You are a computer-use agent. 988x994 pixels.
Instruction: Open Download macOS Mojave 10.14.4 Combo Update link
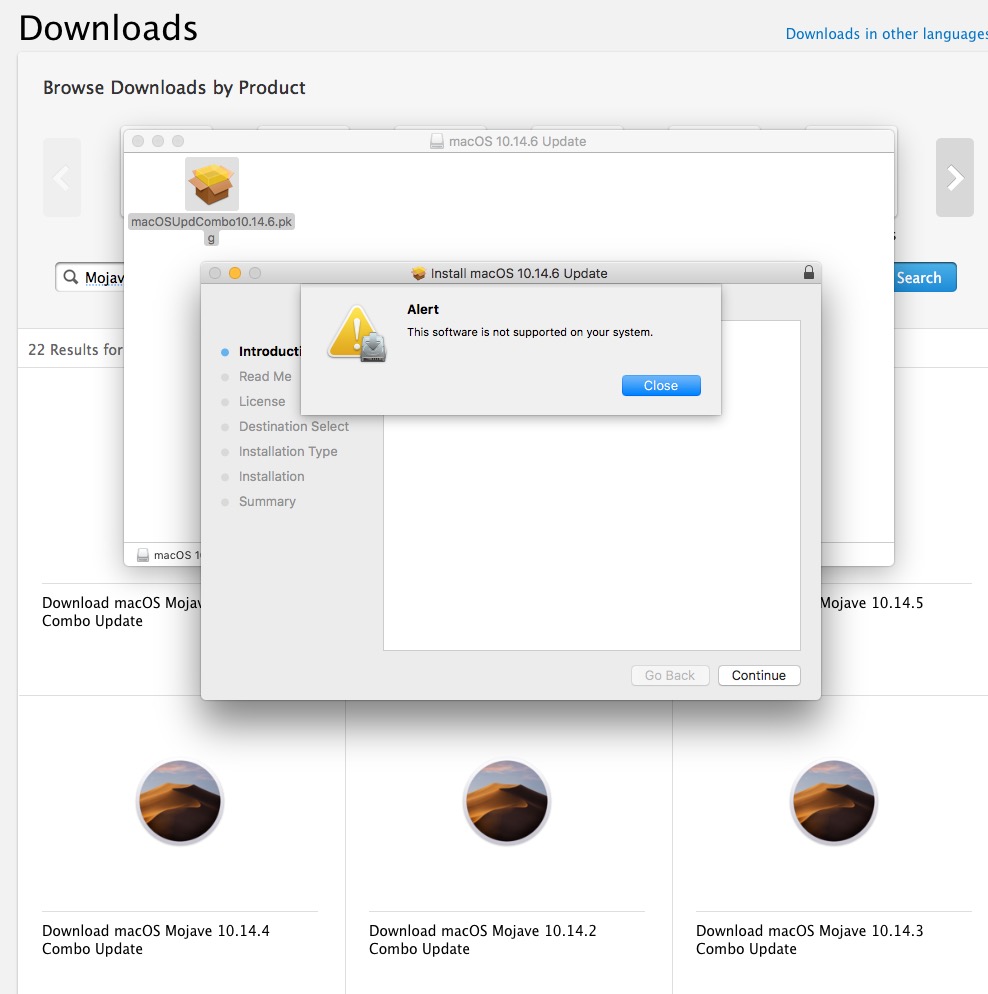156,939
